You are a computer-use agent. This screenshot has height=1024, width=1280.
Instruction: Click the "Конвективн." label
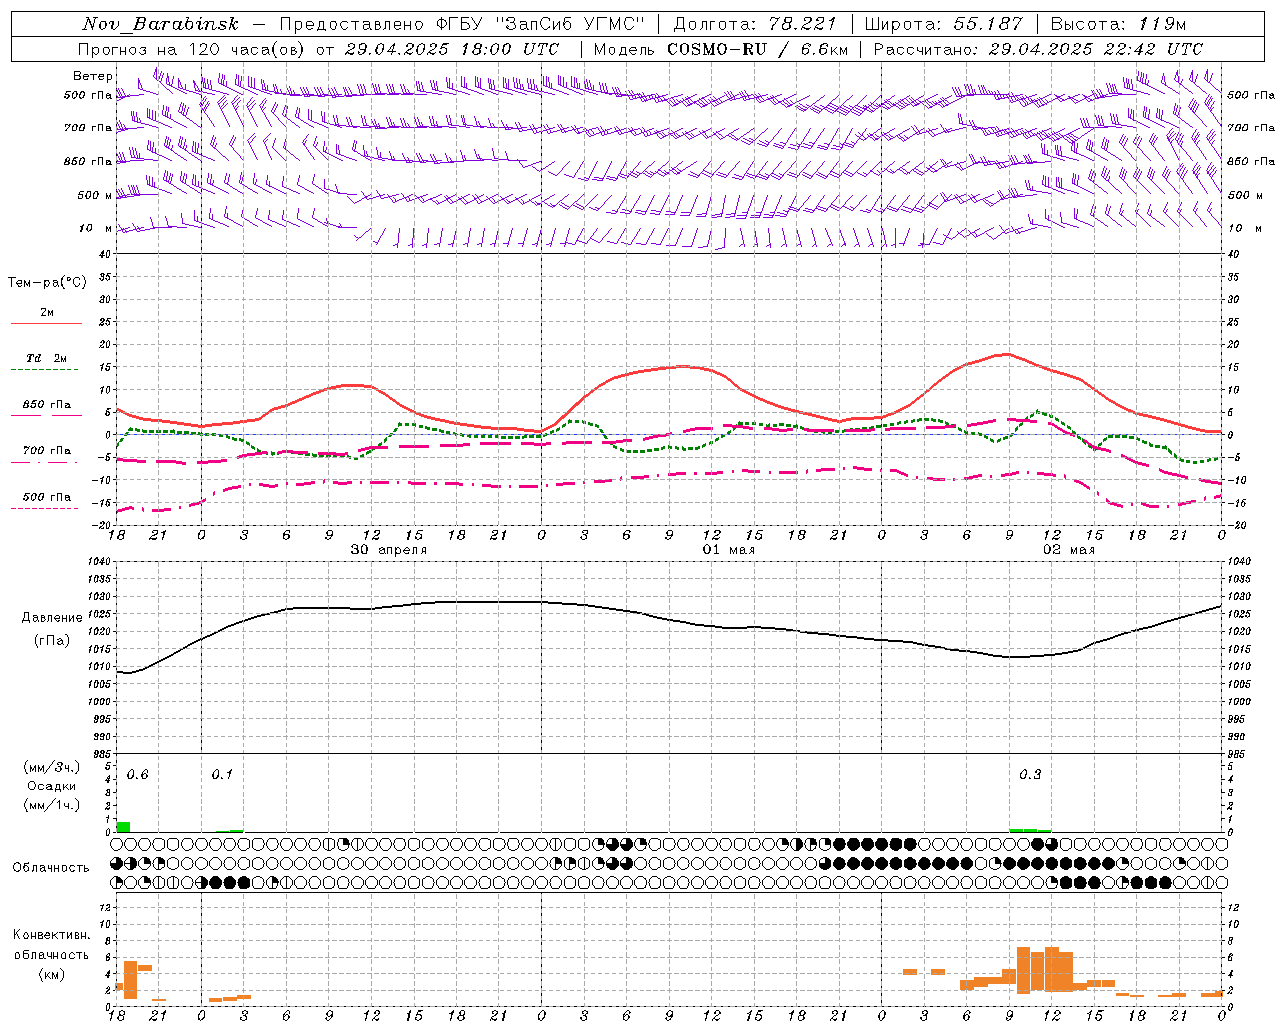52,935
